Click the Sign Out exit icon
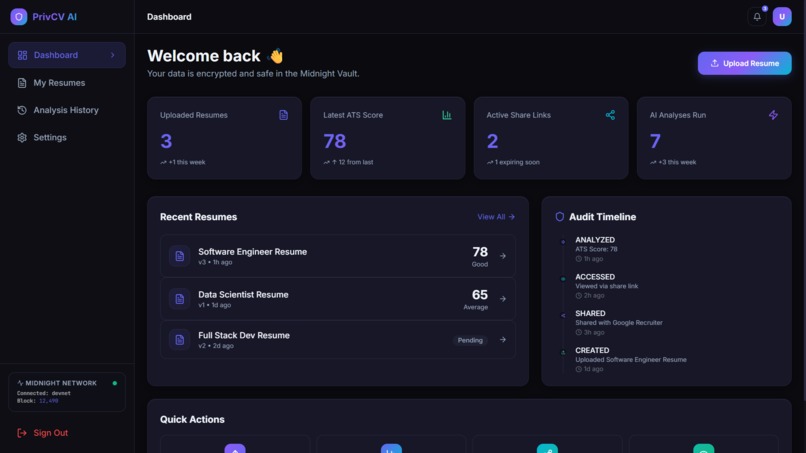Viewport: 806px width, 453px height. pyautogui.click(x=22, y=433)
